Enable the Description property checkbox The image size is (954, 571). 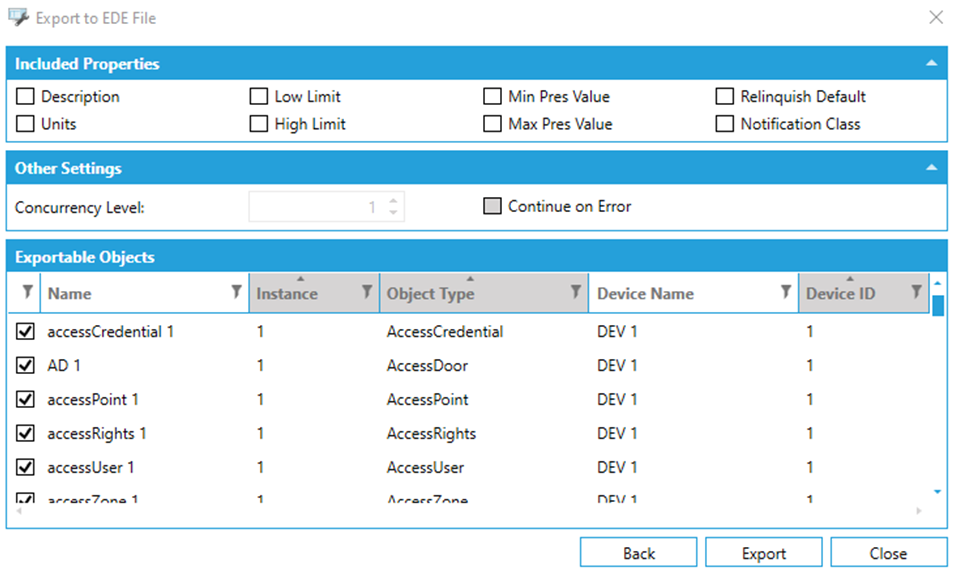(25, 97)
